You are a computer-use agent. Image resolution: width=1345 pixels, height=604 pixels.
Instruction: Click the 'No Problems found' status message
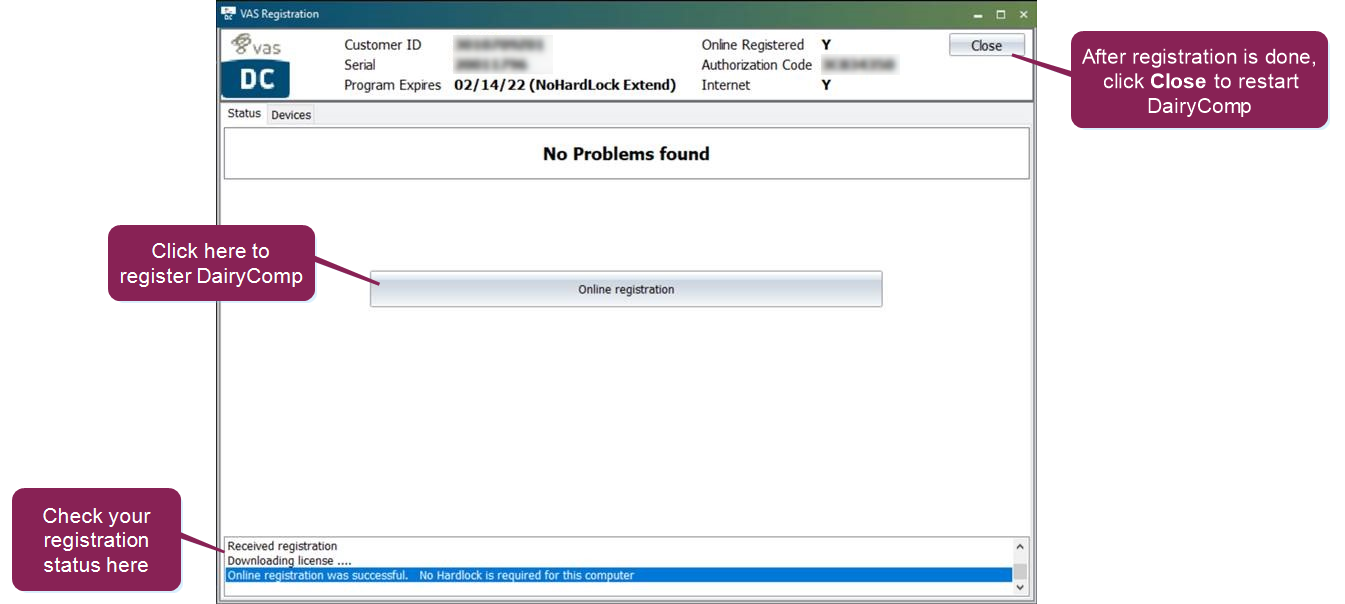point(626,154)
